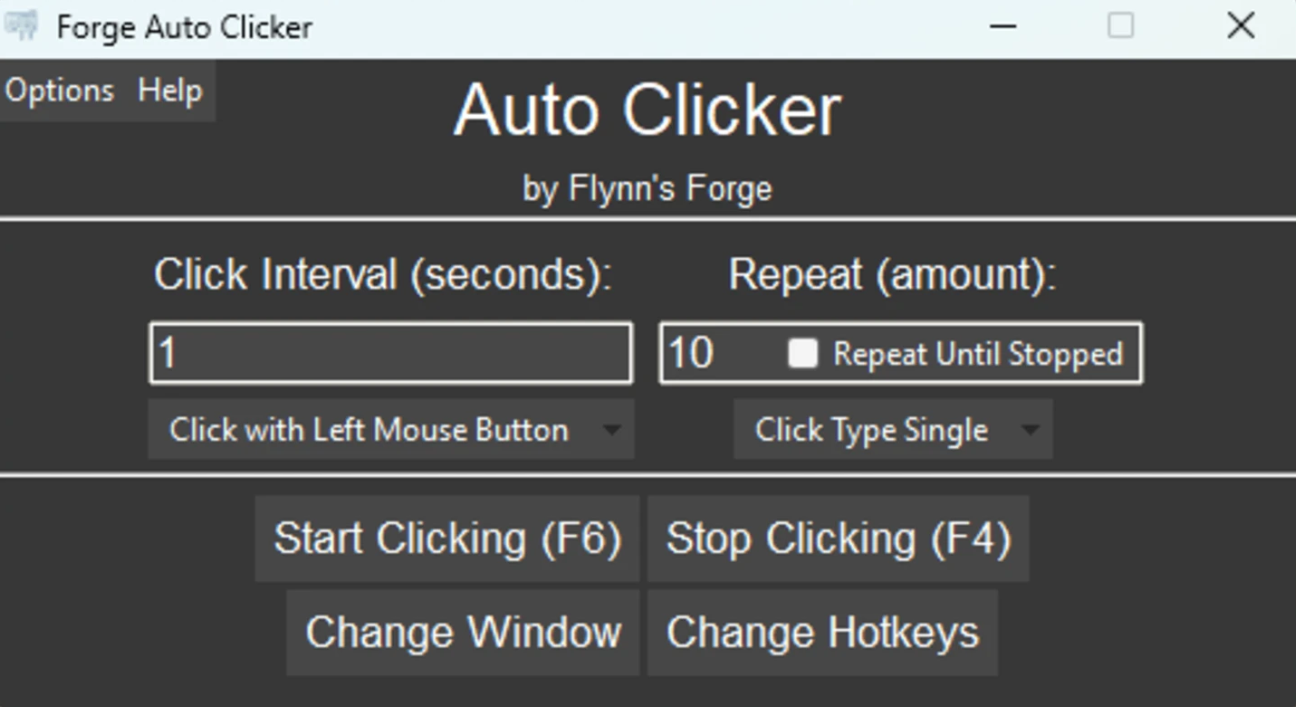Viewport: 1296px width, 707px height.
Task: Expand the Click with Left Mouse Button dropdown
Action: click(x=391, y=429)
